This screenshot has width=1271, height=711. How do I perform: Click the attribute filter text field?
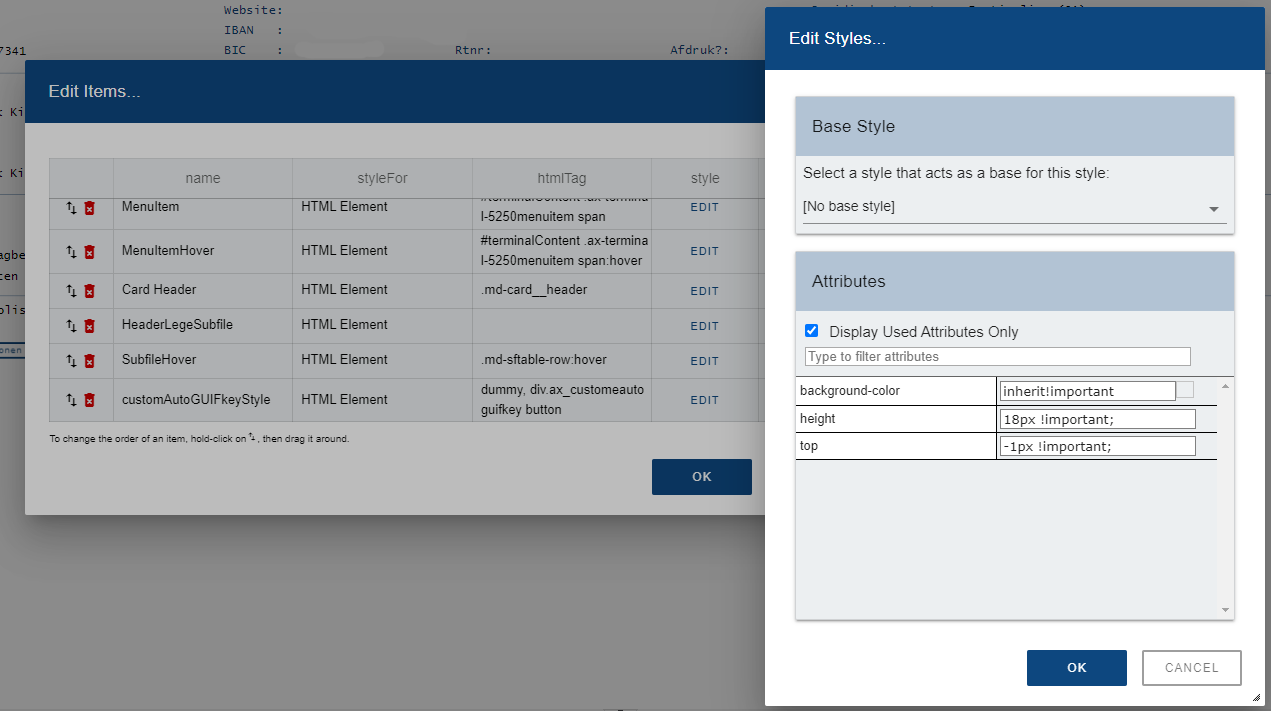998,357
